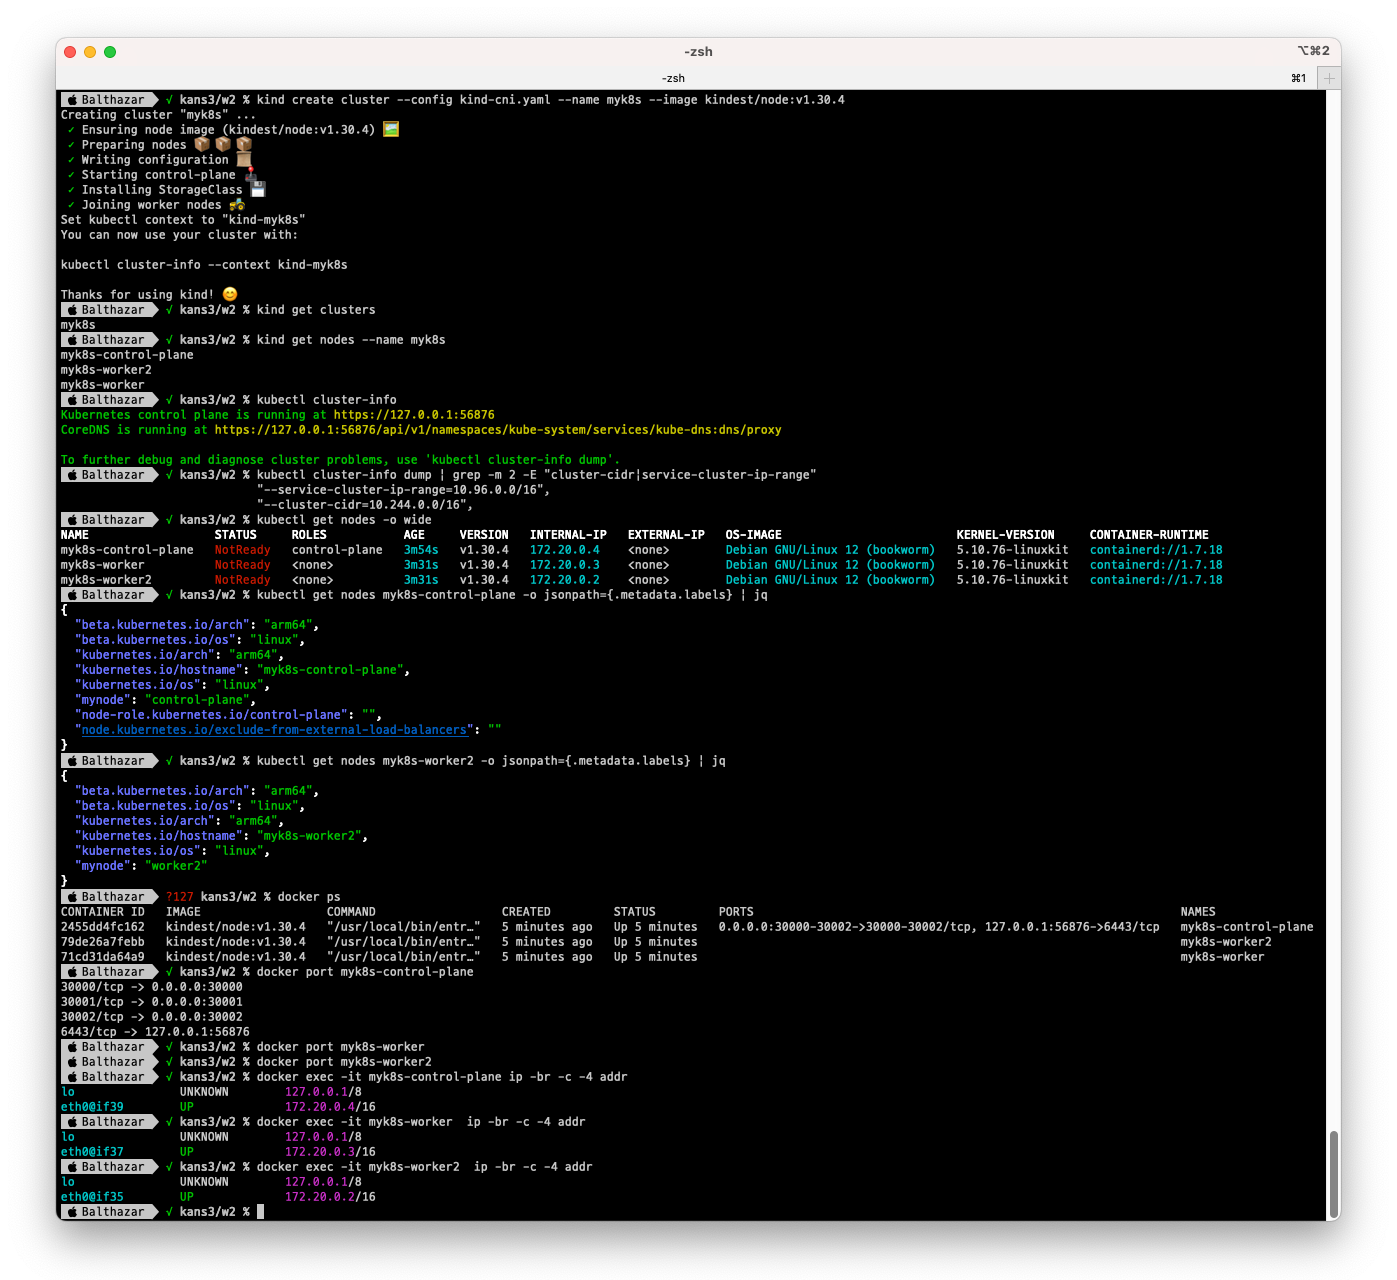Viewport: 1397px width, 1280px height.
Task: Click the floppy disk emoji after Installing StorageClass
Action: pos(258,189)
